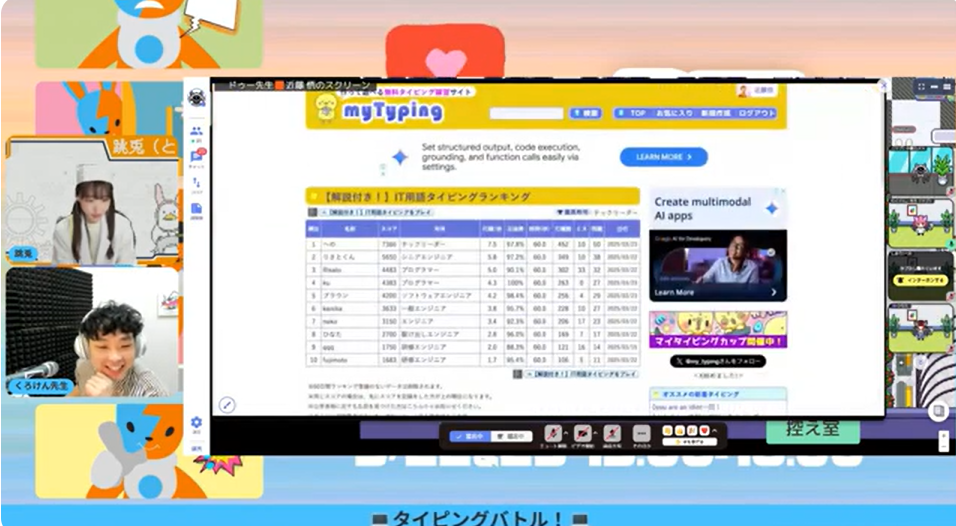Image resolution: width=956 pixels, height=526 pixels.
Task: Select the blue checked status toggle
Action: [x=470, y=436]
